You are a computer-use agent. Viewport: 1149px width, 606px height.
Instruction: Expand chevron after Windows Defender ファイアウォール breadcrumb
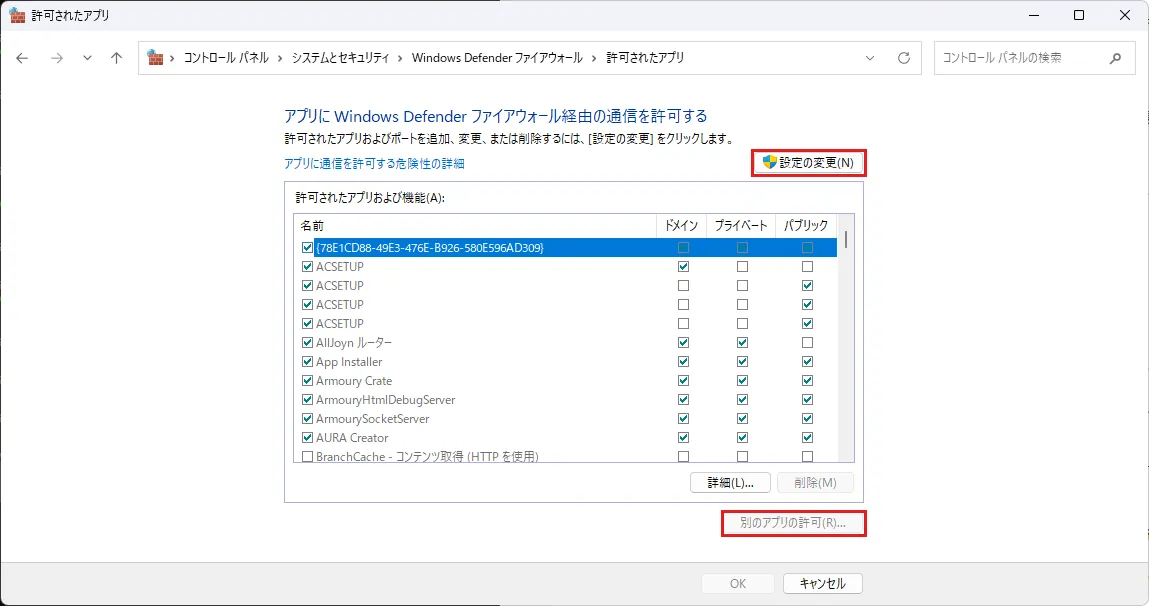(594, 58)
